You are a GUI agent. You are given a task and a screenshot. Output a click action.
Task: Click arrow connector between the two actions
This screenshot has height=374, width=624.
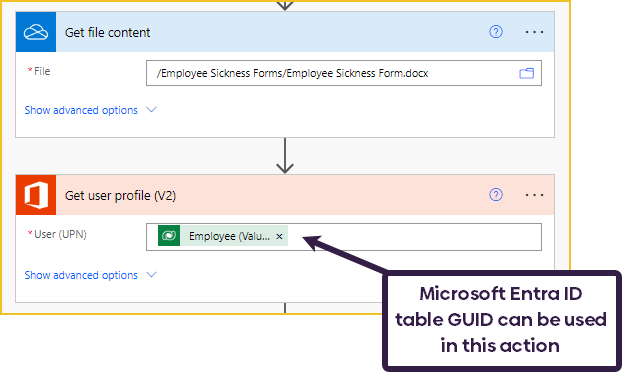(285, 156)
